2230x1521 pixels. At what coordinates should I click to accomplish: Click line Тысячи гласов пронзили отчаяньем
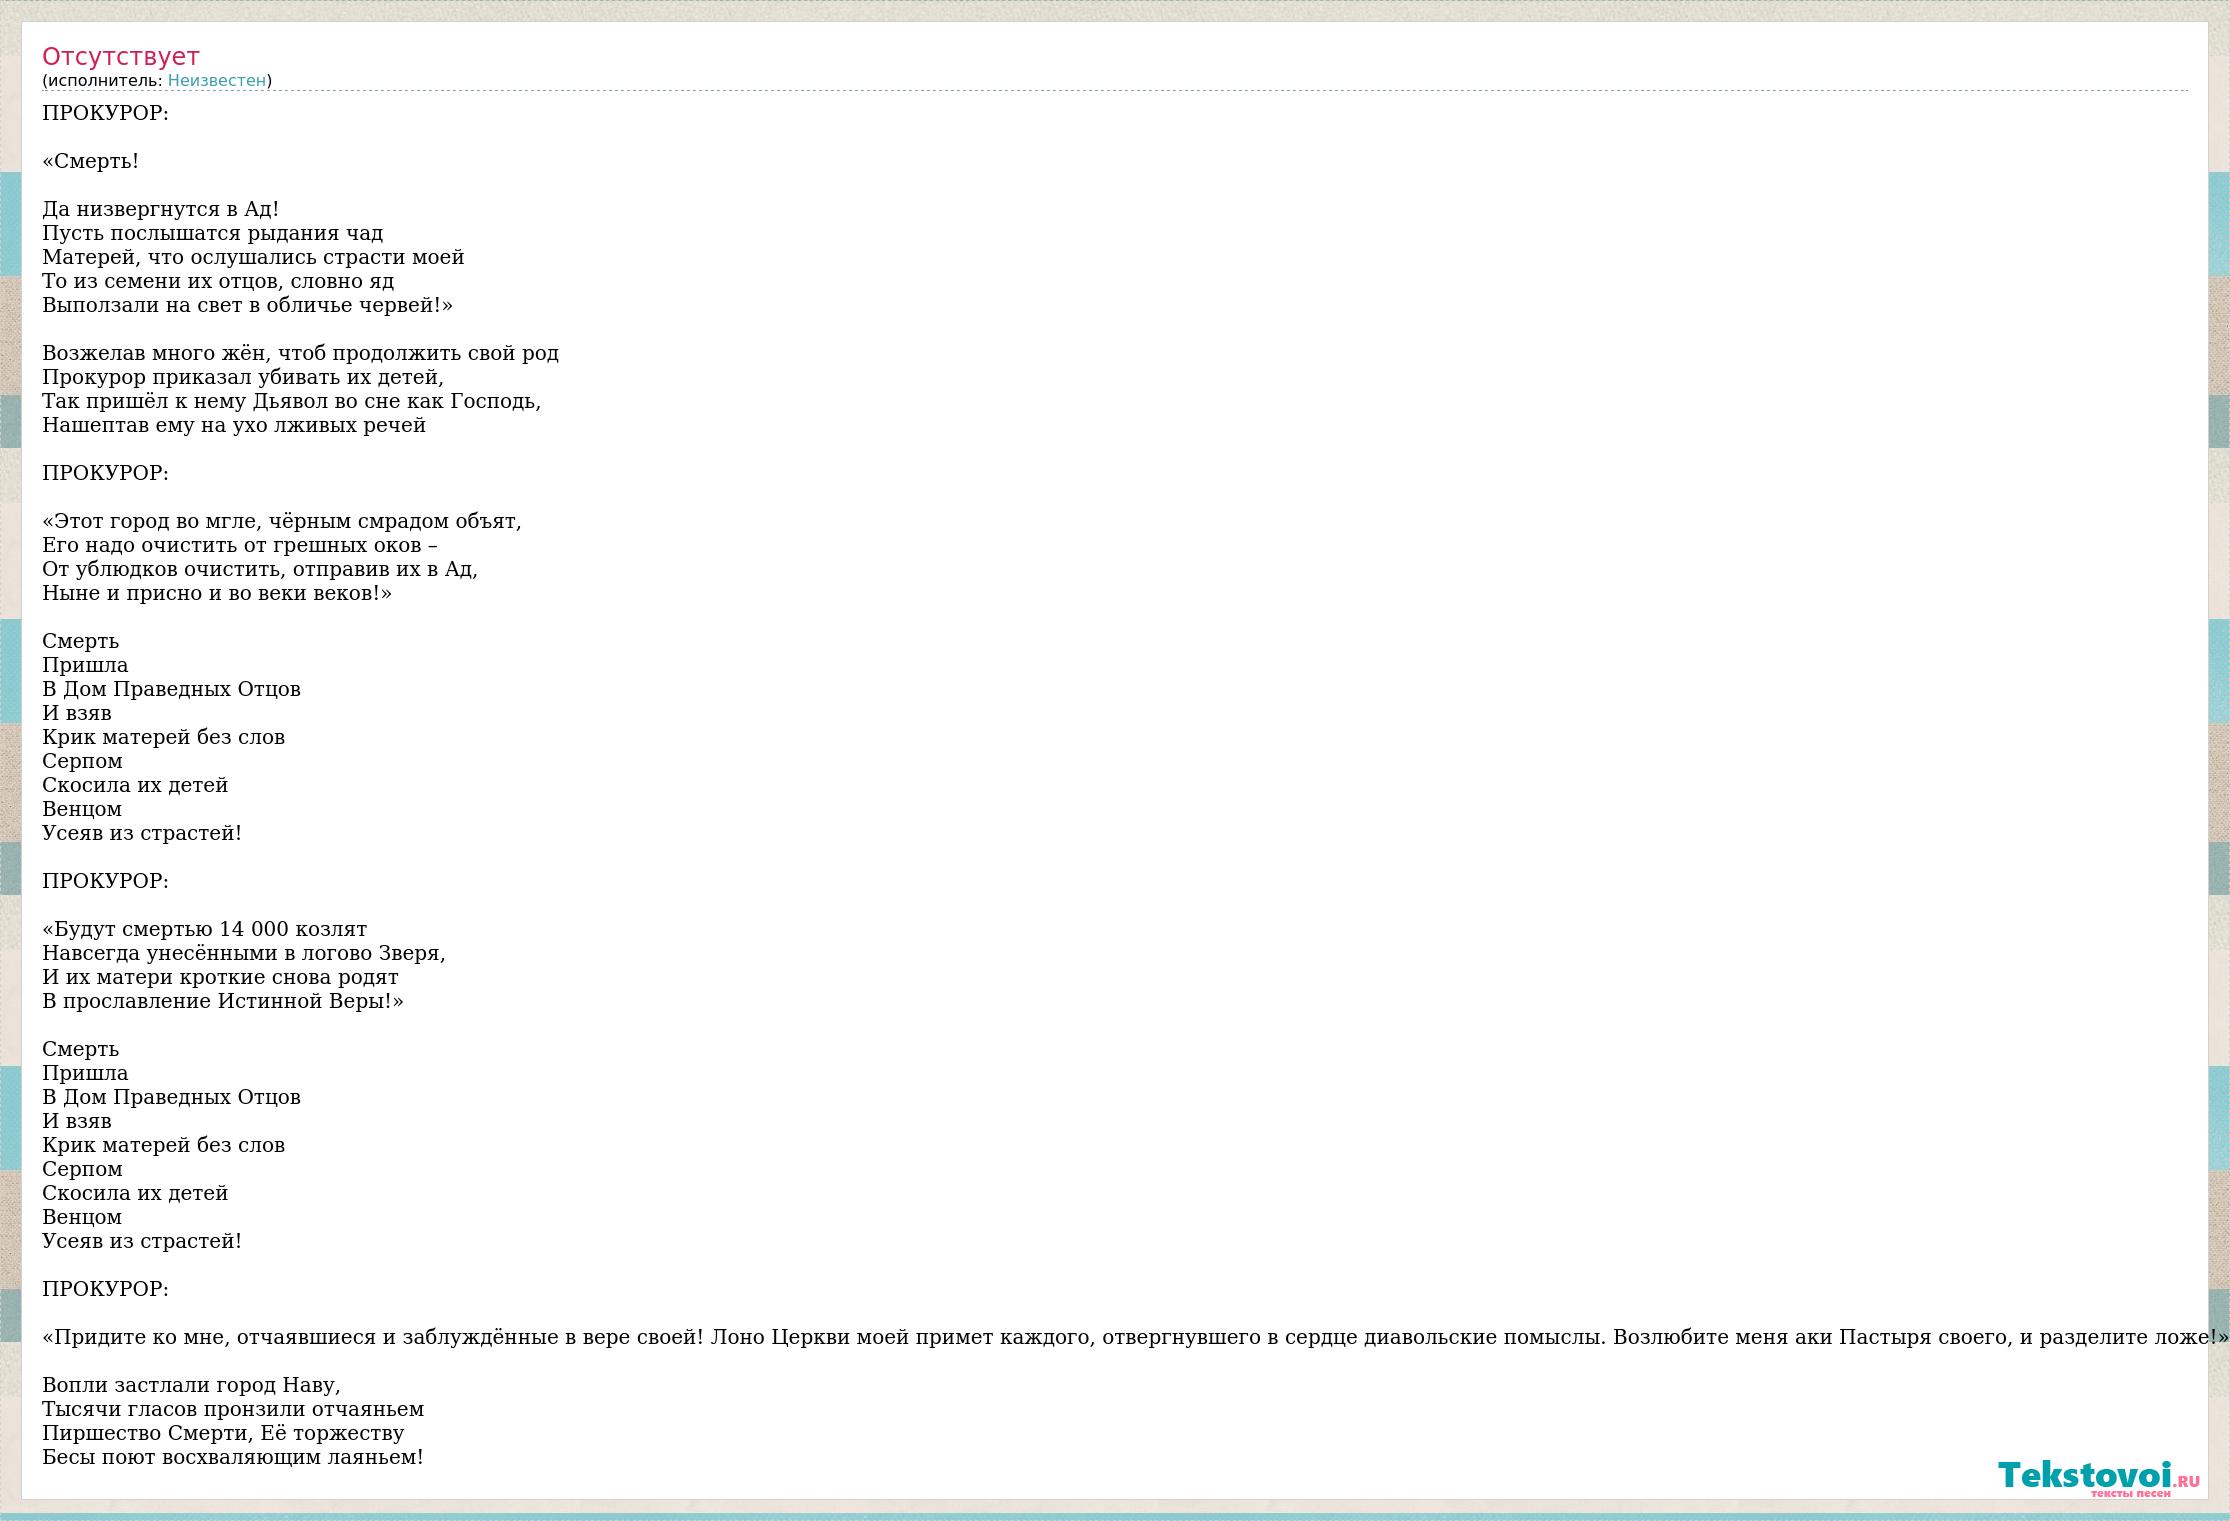233,1409
